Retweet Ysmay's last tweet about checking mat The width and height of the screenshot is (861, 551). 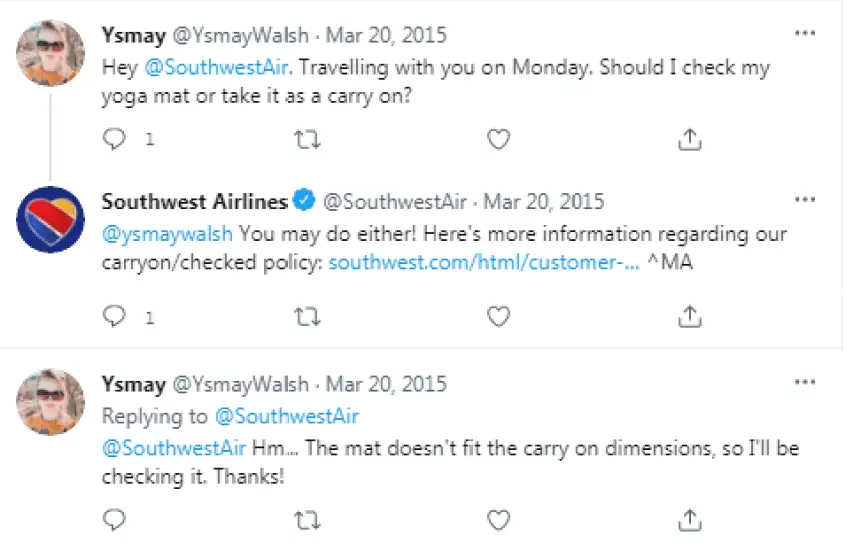click(307, 520)
